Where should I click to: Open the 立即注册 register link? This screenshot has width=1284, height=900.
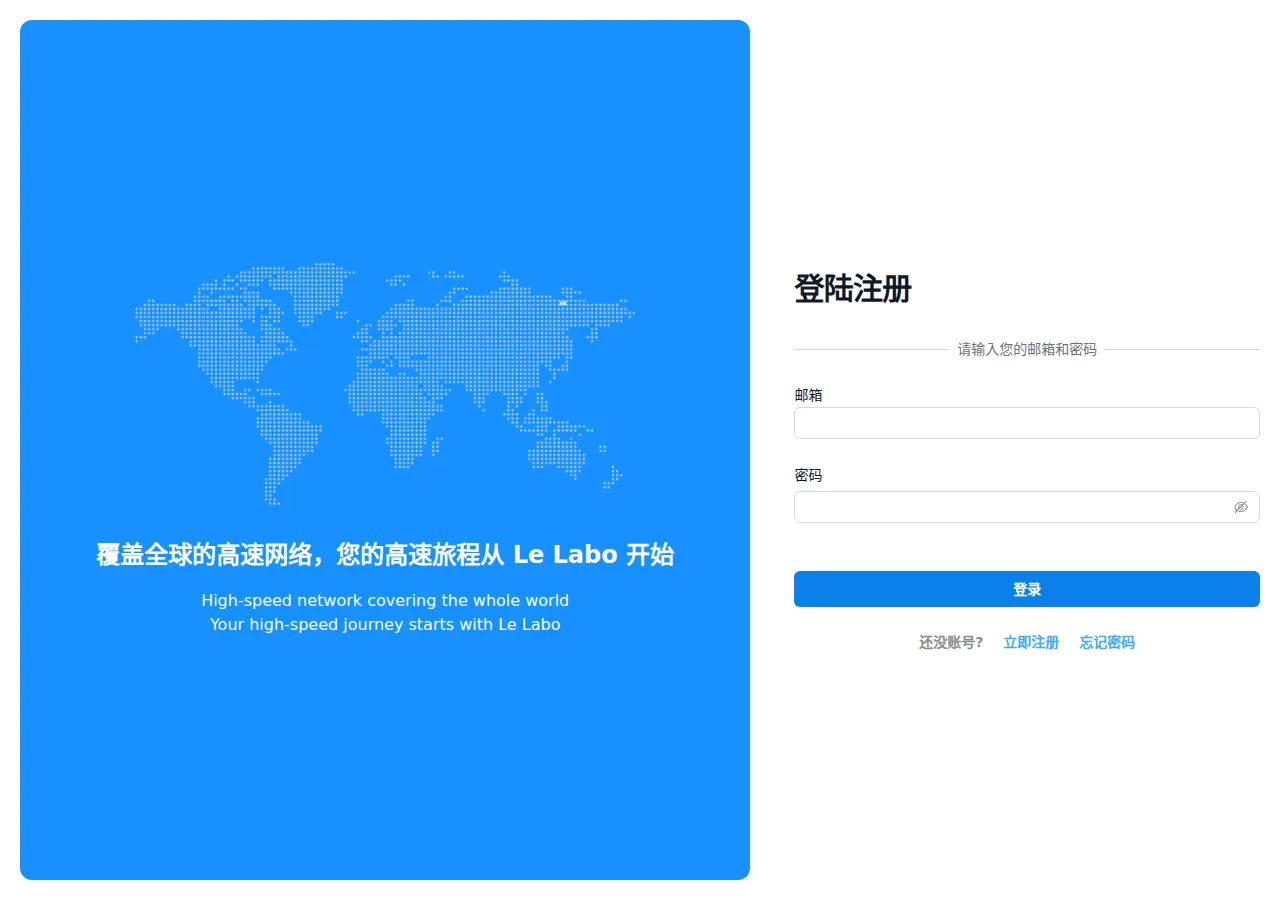tap(1031, 643)
